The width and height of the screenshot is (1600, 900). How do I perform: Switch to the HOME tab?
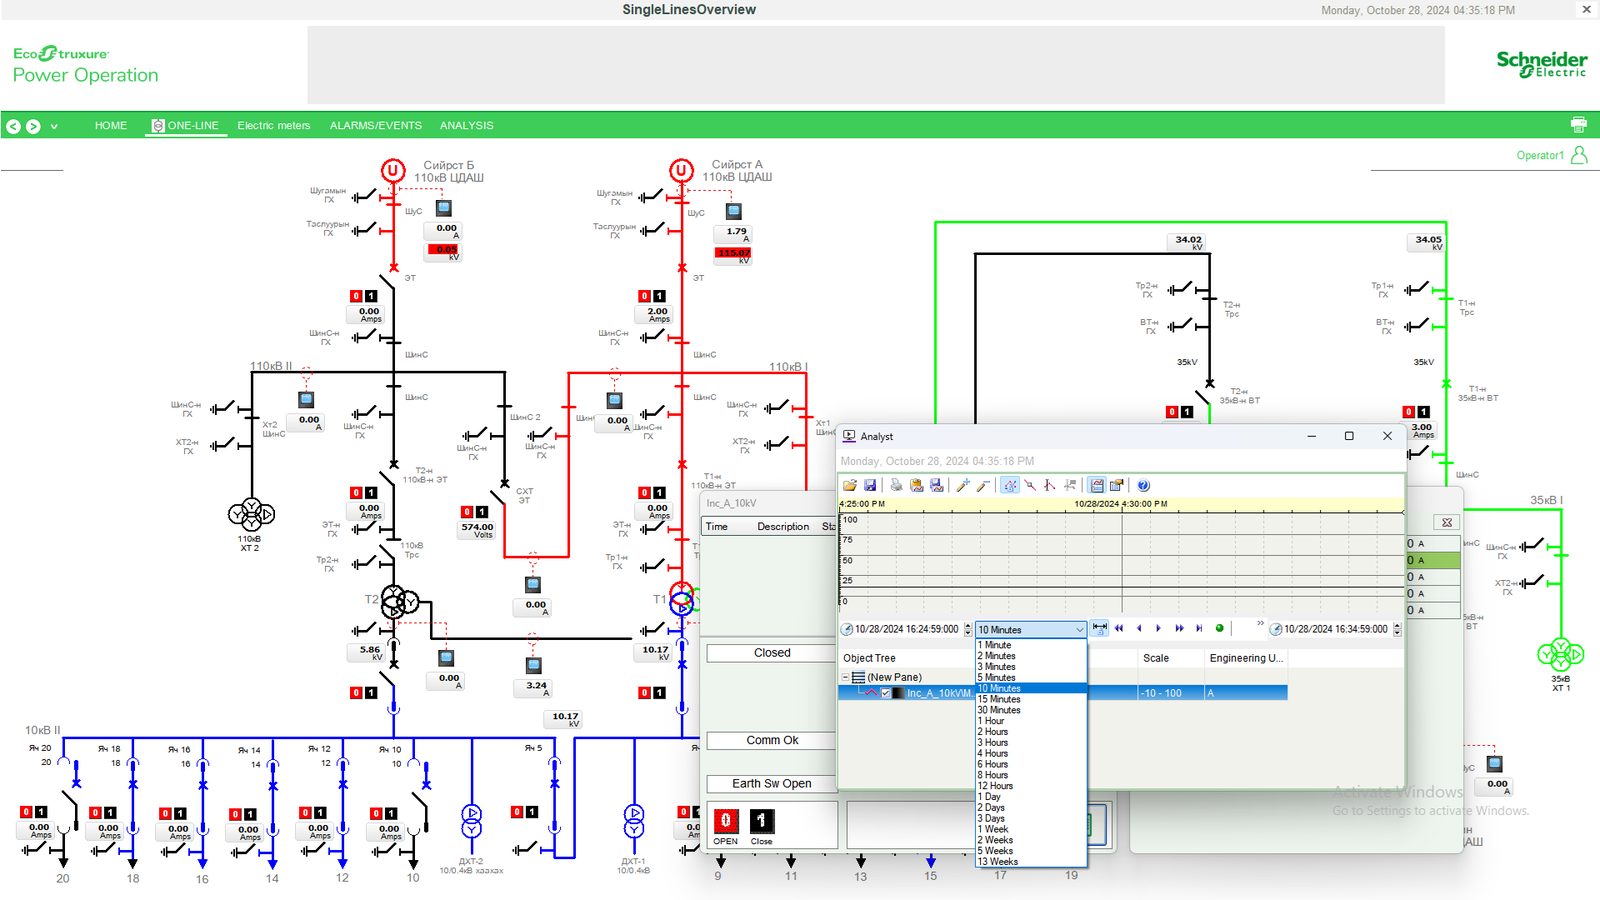pos(111,126)
